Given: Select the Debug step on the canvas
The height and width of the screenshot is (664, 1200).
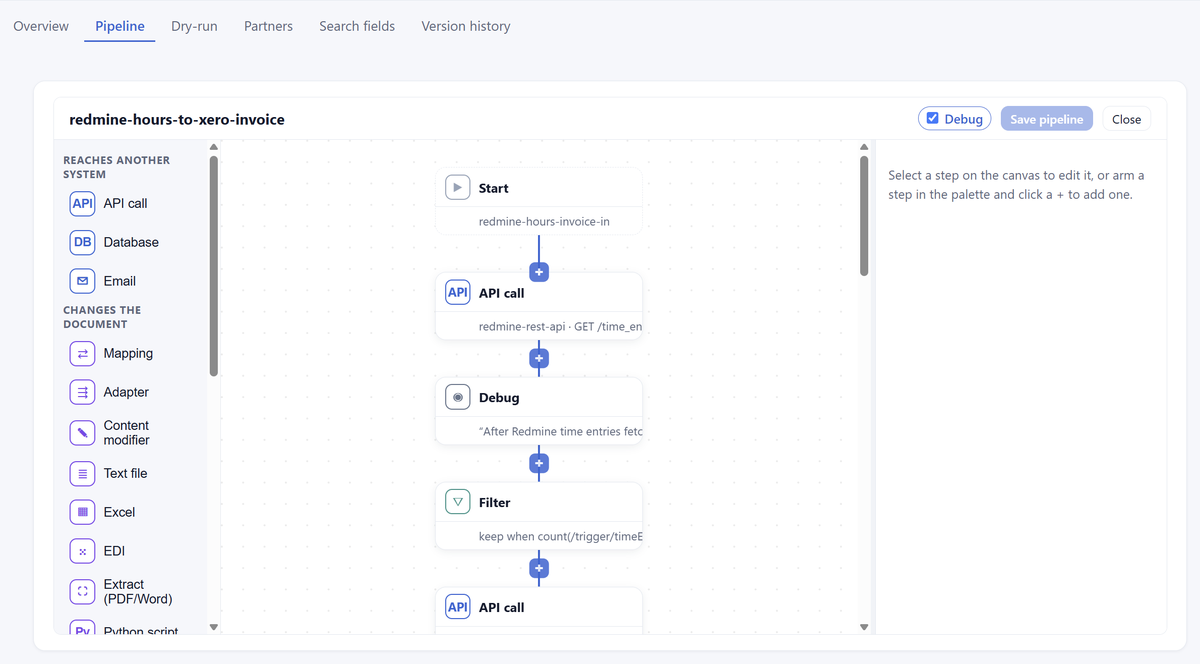Looking at the screenshot, I should pos(538,411).
